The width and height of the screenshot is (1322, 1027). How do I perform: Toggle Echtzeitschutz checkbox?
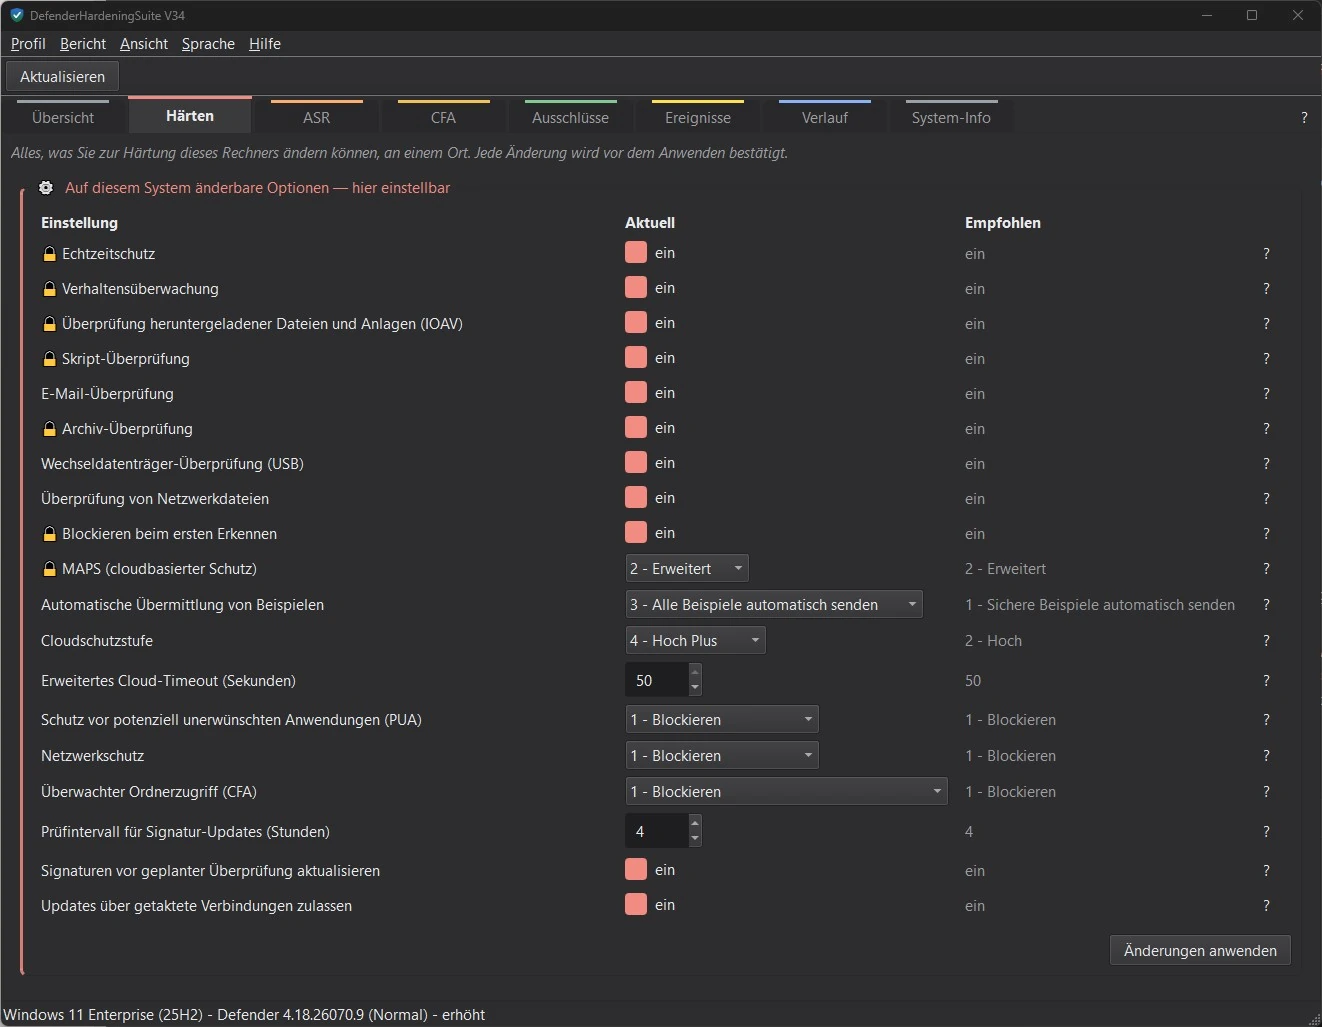pyautogui.click(x=636, y=252)
